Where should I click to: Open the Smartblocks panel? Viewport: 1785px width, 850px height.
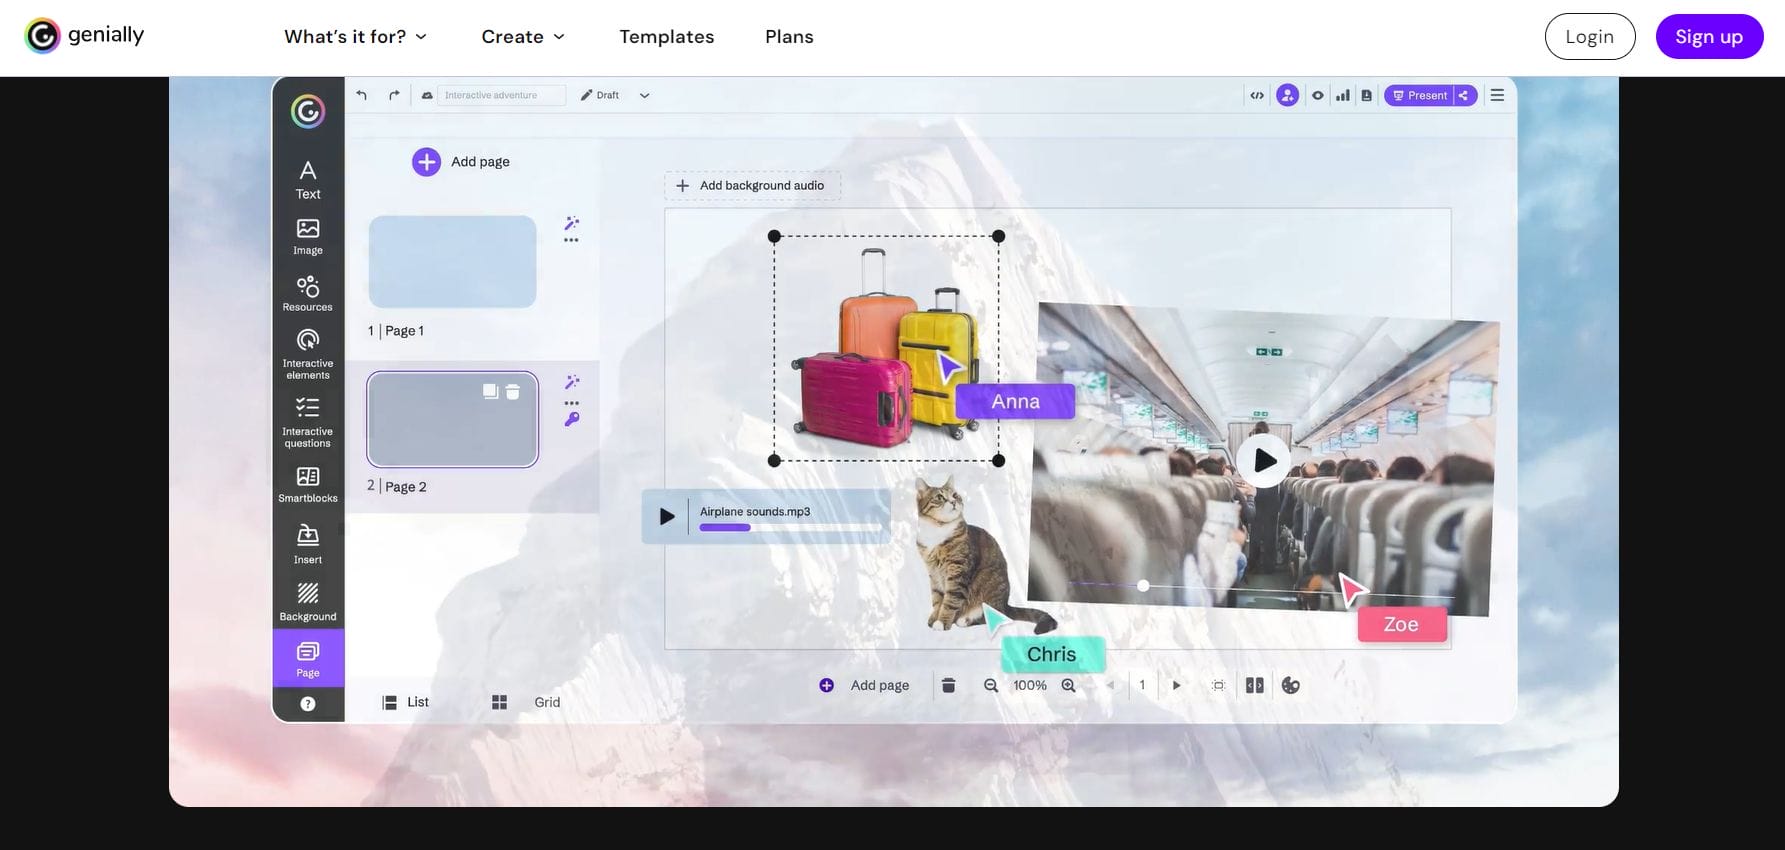[308, 484]
